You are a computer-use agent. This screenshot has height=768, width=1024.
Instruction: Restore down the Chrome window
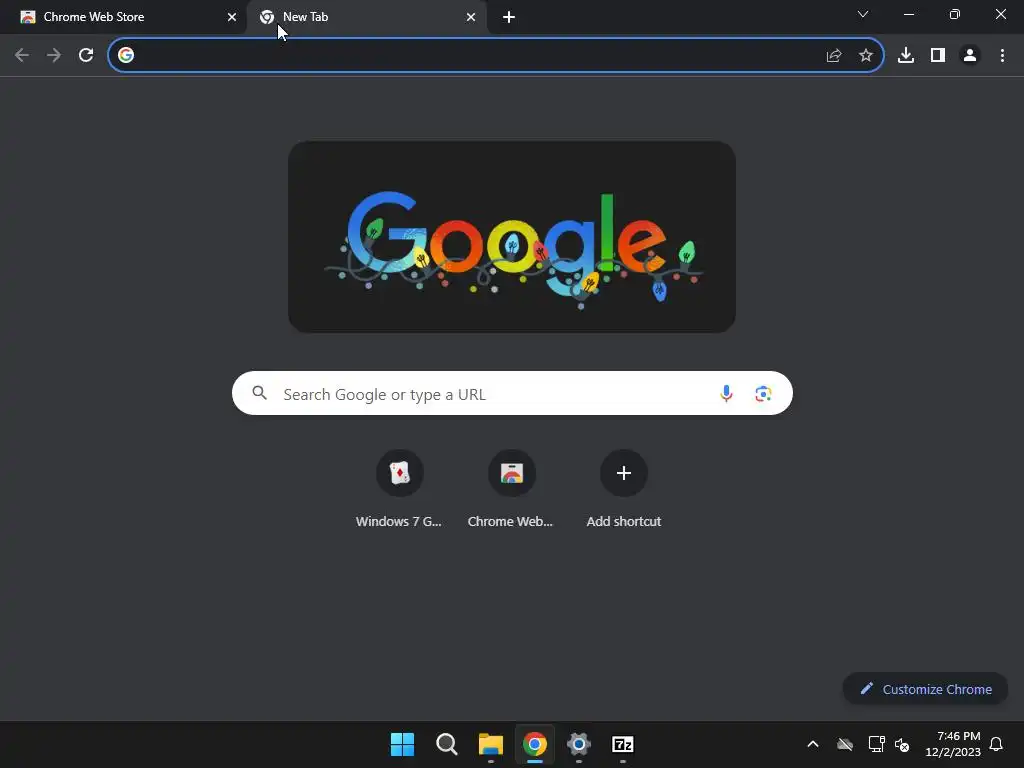pos(955,14)
